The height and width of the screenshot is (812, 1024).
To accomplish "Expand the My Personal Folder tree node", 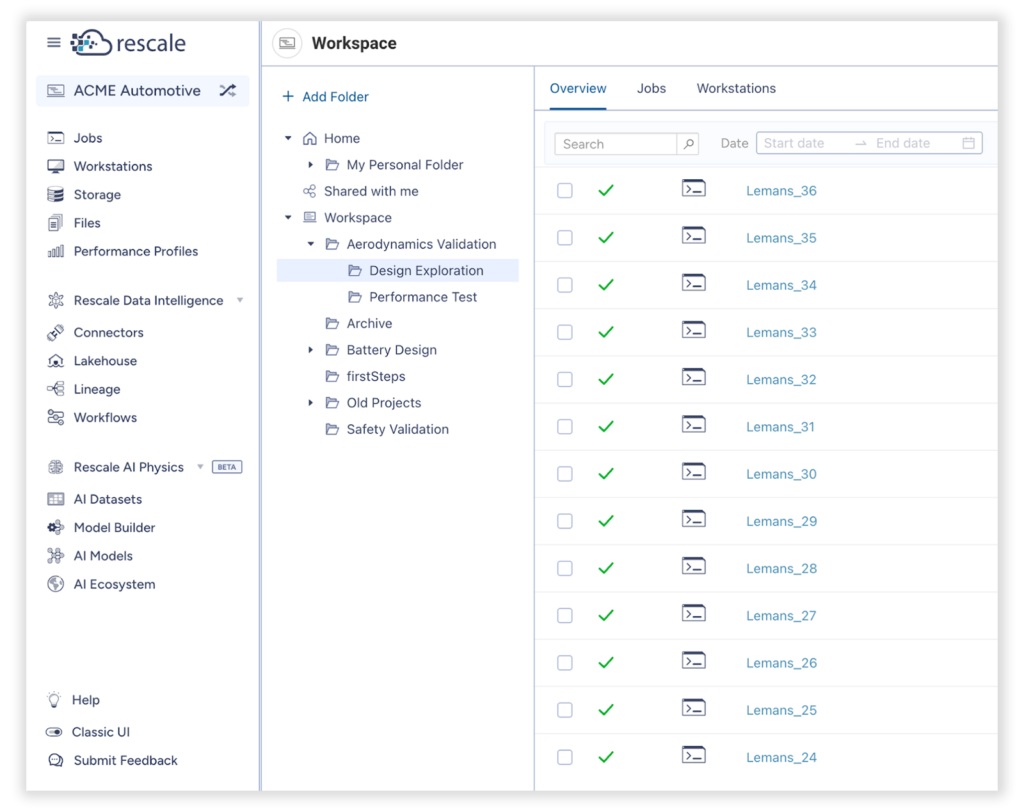I will (x=311, y=165).
